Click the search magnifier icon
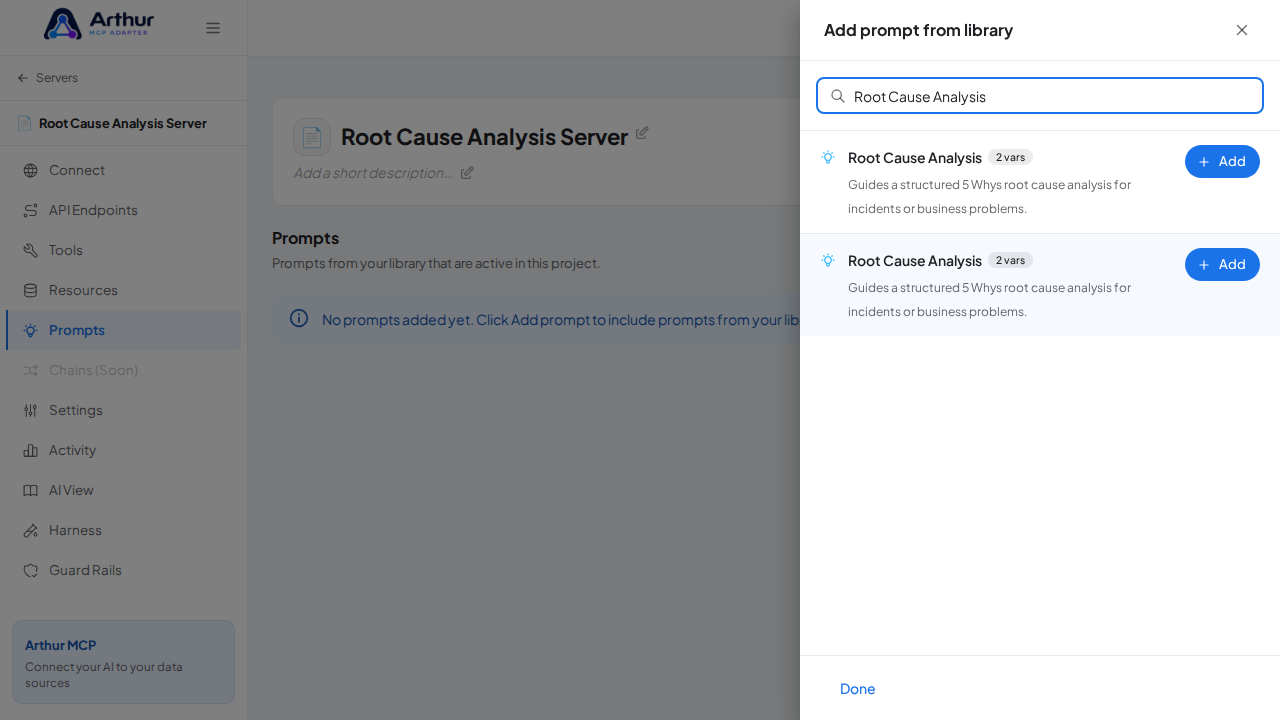Image resolution: width=1280 pixels, height=720 pixels. point(838,96)
